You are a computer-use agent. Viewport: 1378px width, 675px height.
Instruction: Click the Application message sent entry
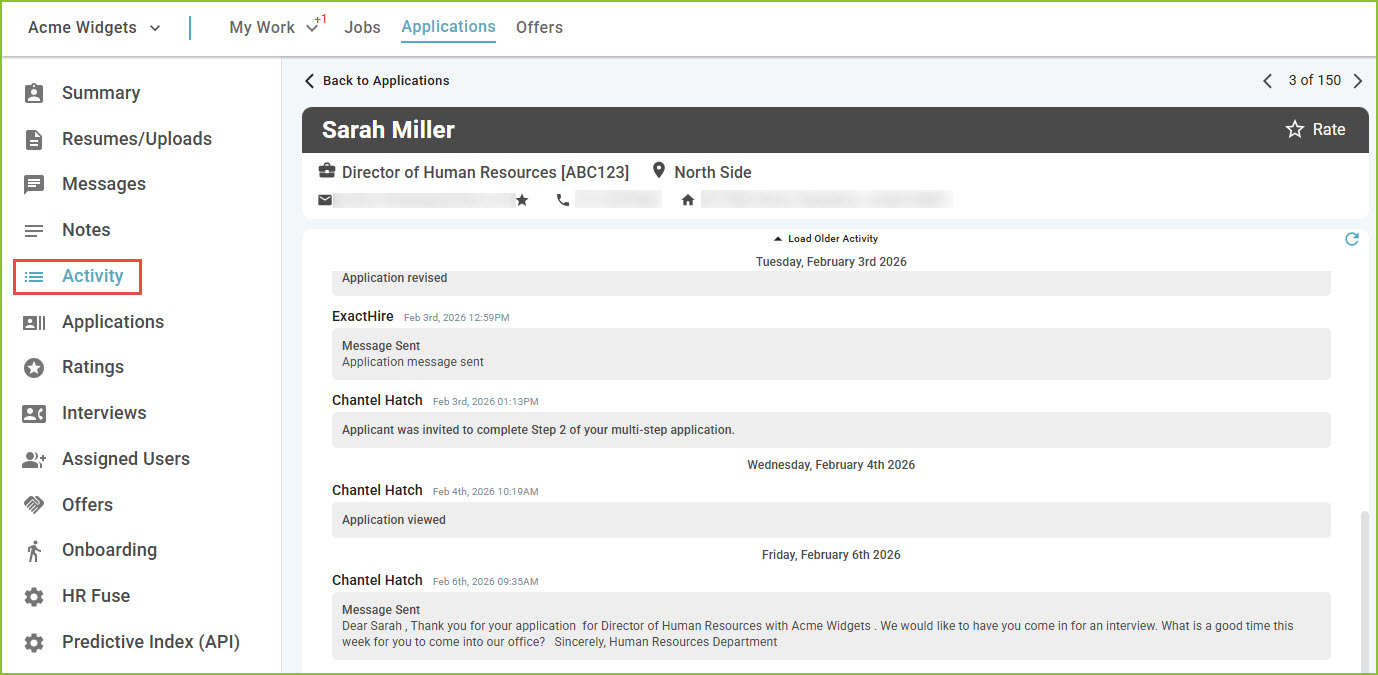coord(831,354)
